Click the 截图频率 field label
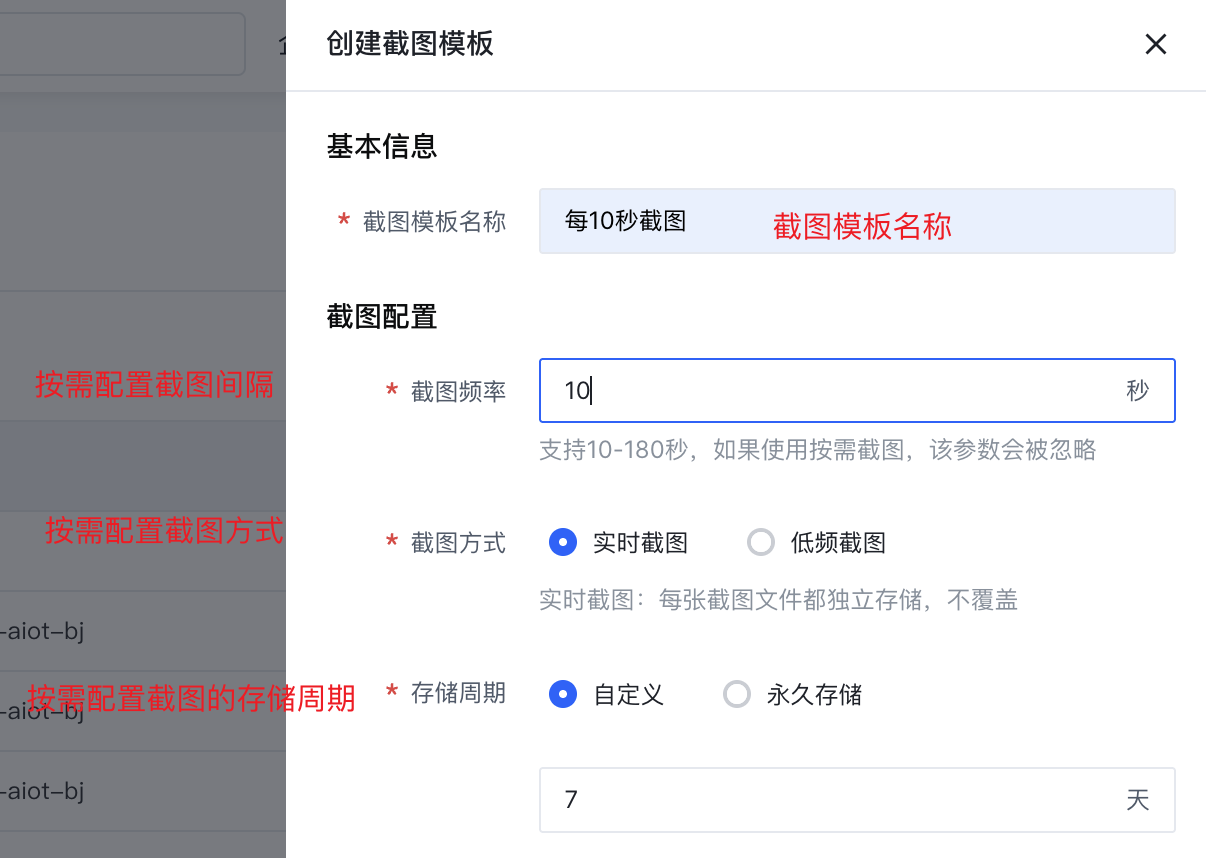Viewport: 1206px width, 858px height. coord(458,392)
